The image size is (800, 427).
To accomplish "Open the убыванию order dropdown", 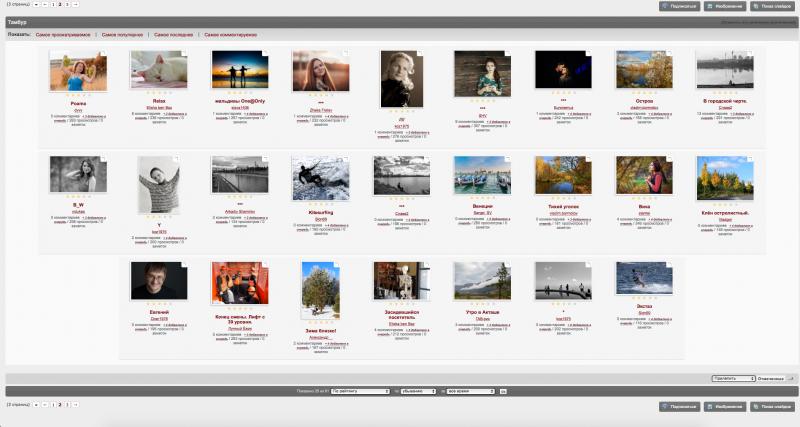I will (x=418, y=391).
